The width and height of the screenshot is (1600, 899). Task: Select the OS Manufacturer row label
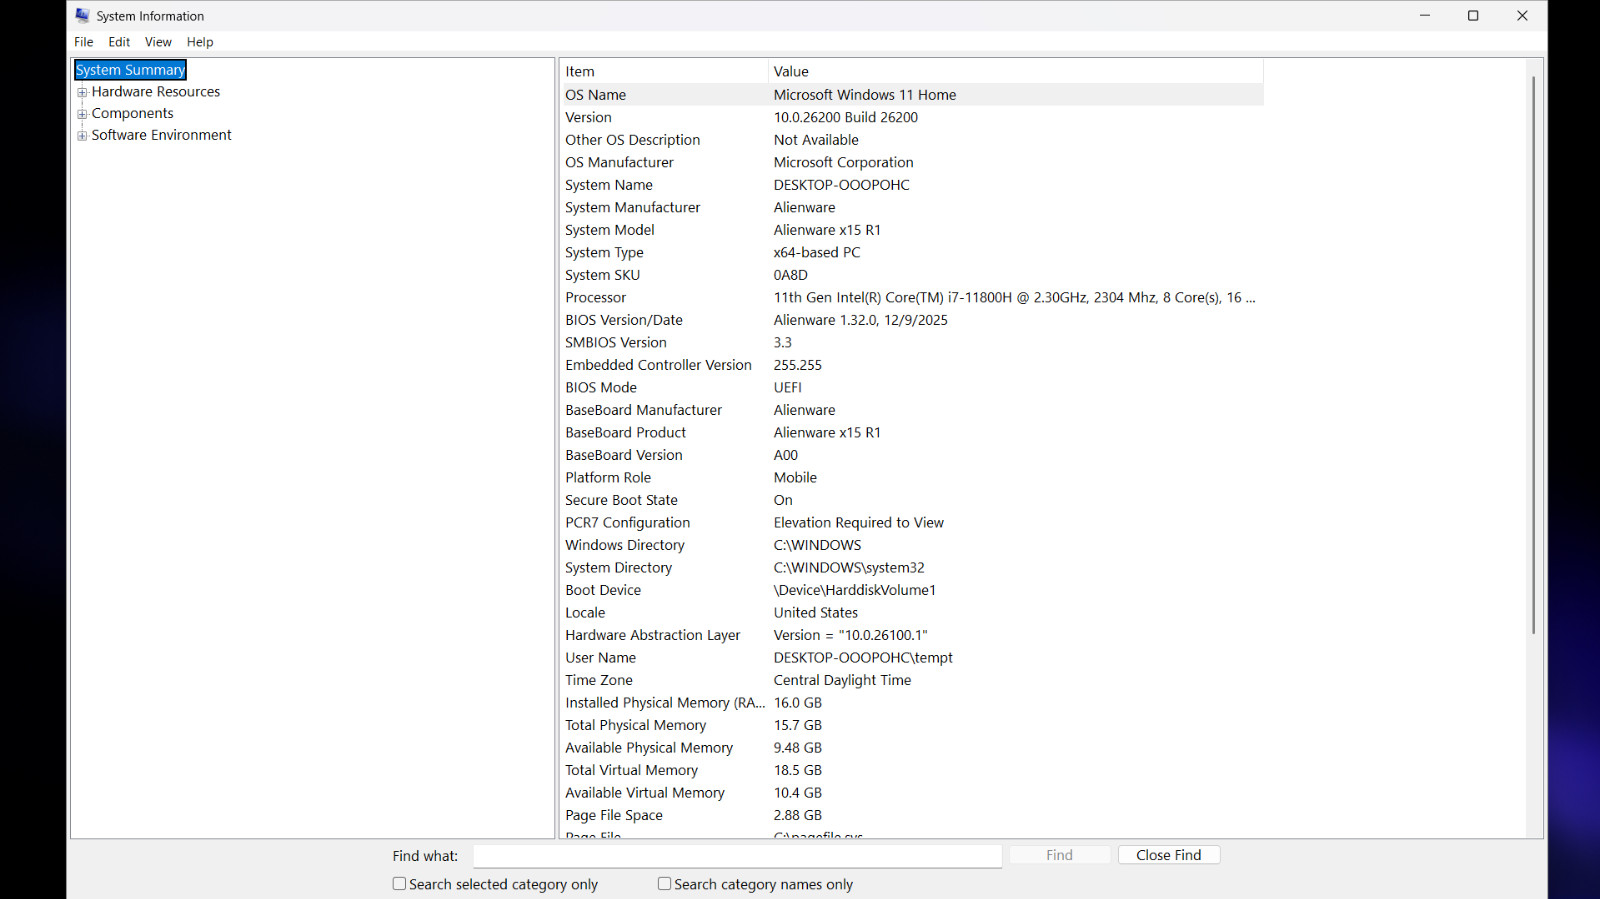click(x=620, y=163)
